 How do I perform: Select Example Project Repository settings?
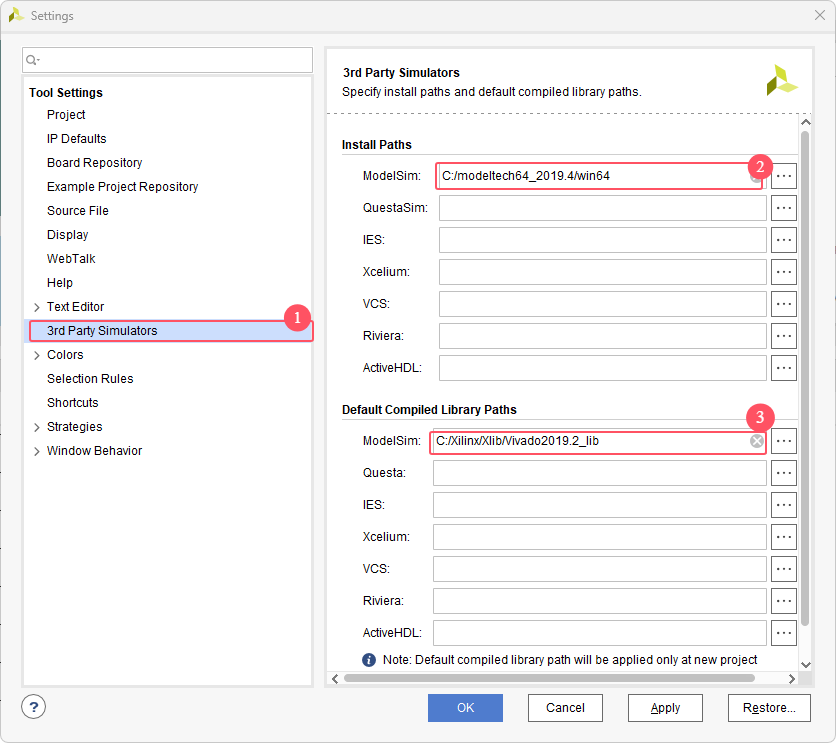tap(123, 187)
